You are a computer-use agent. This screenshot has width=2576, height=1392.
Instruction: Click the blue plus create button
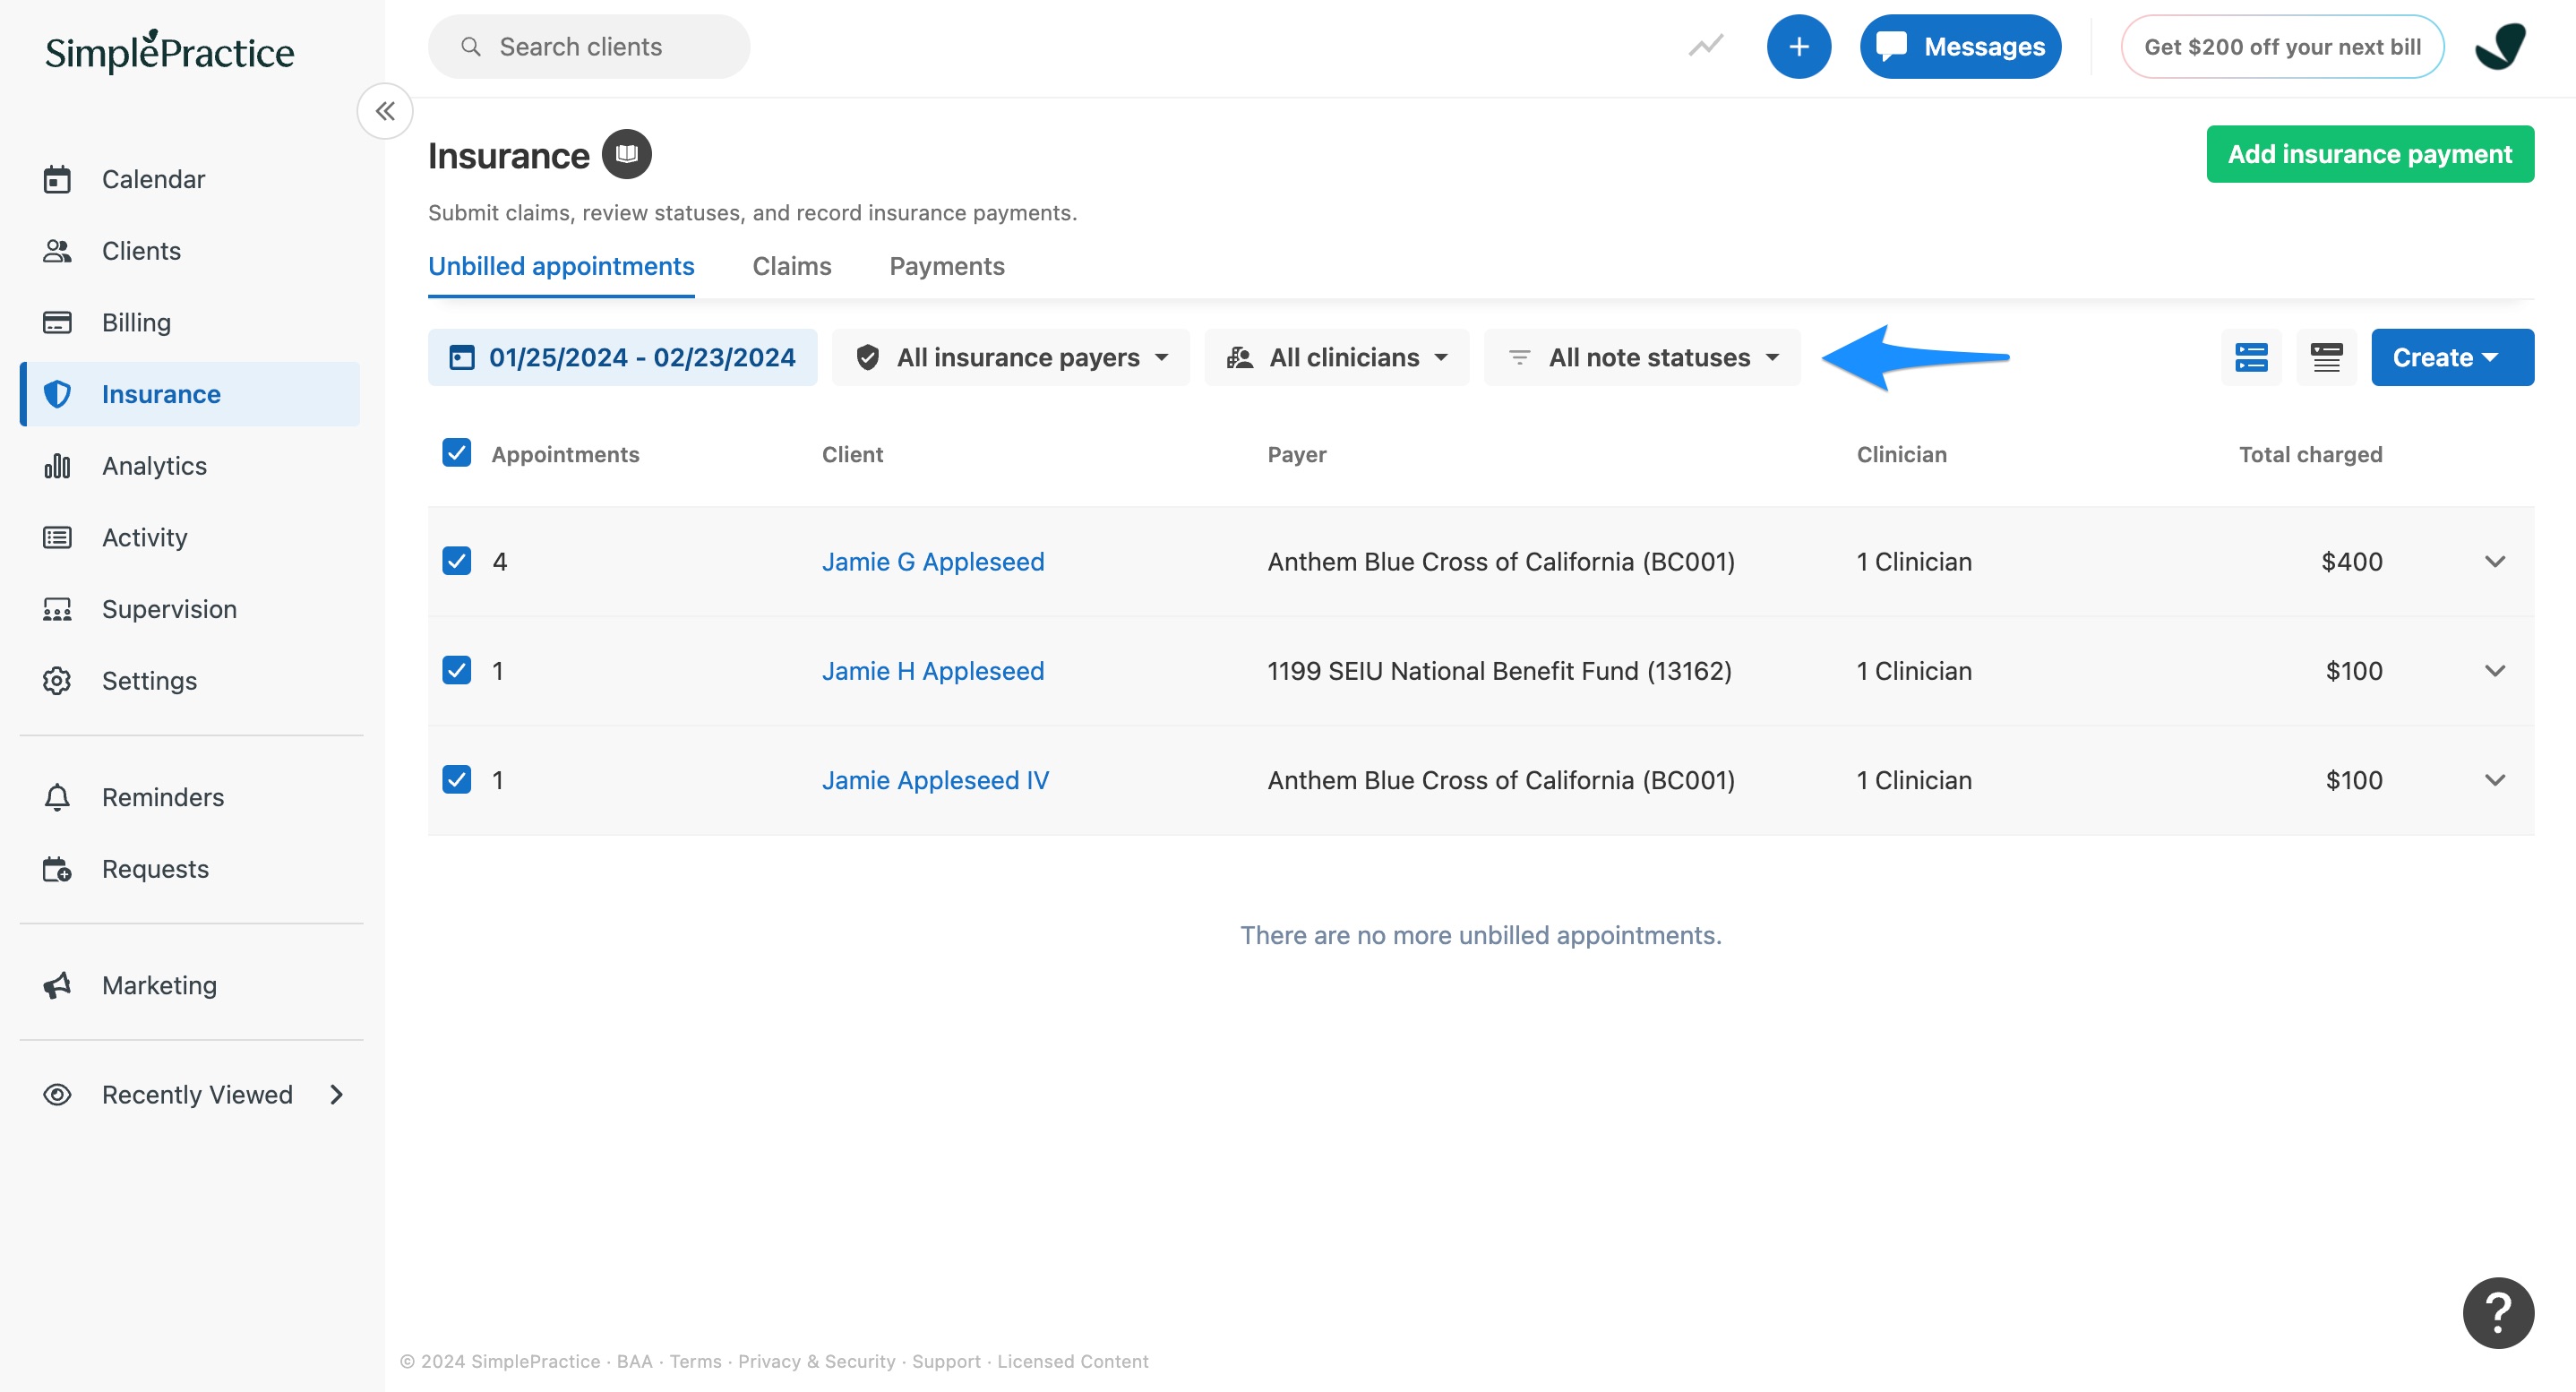[x=1798, y=46]
